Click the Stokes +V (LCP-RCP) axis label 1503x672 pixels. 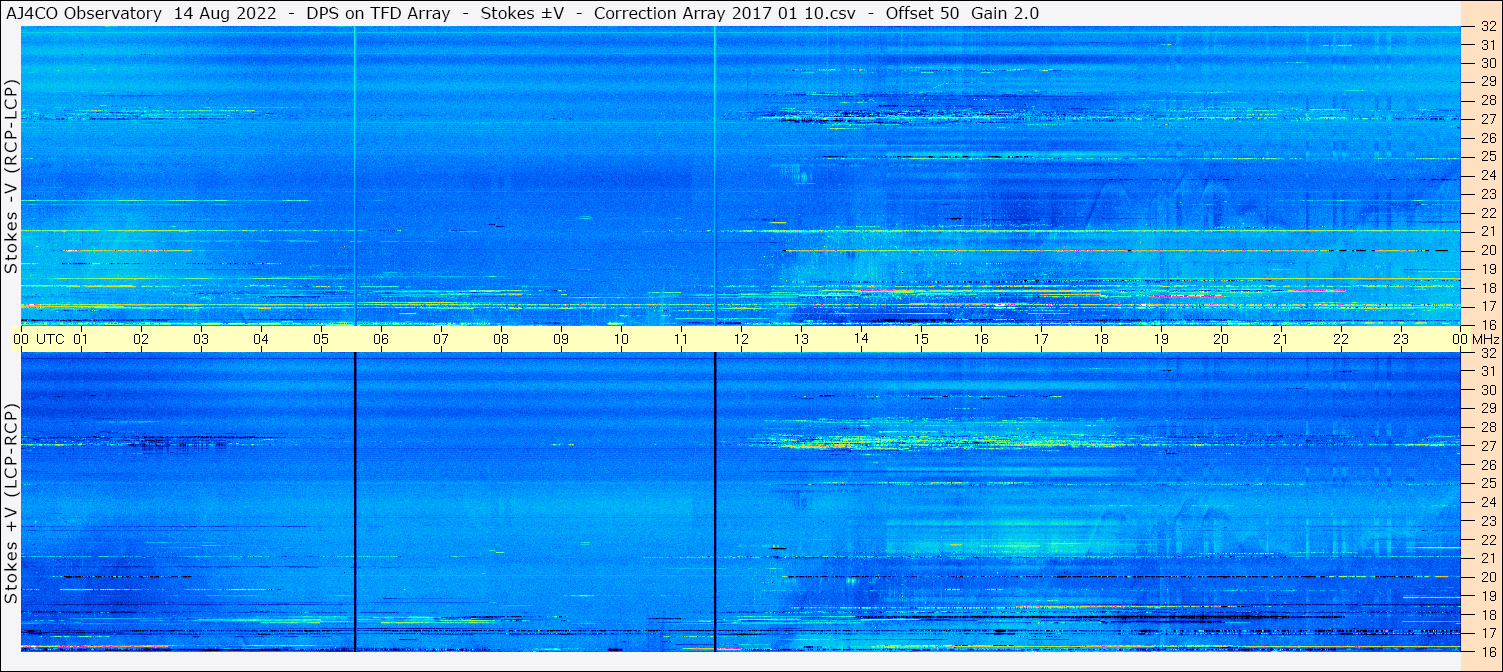pyautogui.click(x=11, y=505)
